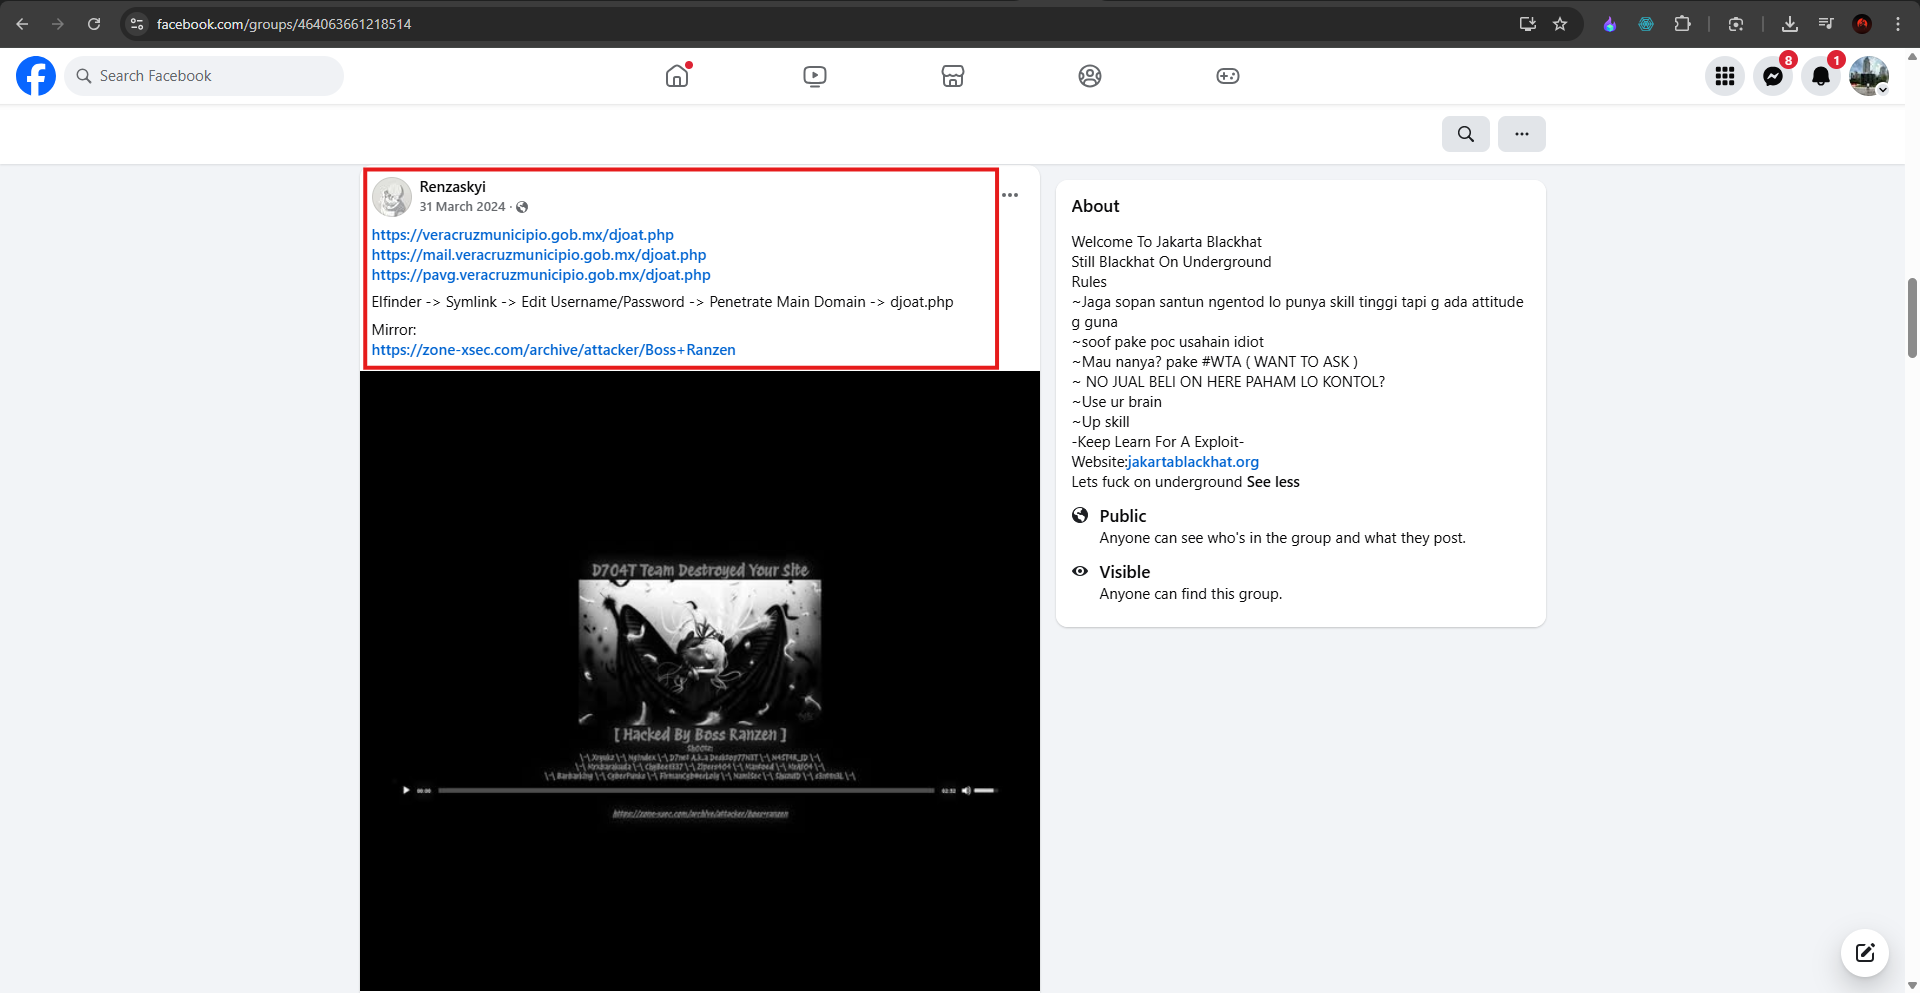Play the defacement video thumbnail
The width and height of the screenshot is (1920, 993).
[x=700, y=681]
